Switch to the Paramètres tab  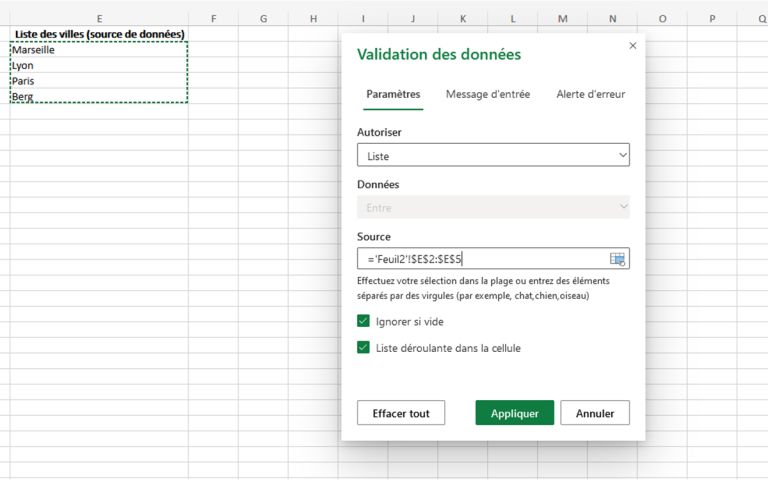pyautogui.click(x=393, y=94)
